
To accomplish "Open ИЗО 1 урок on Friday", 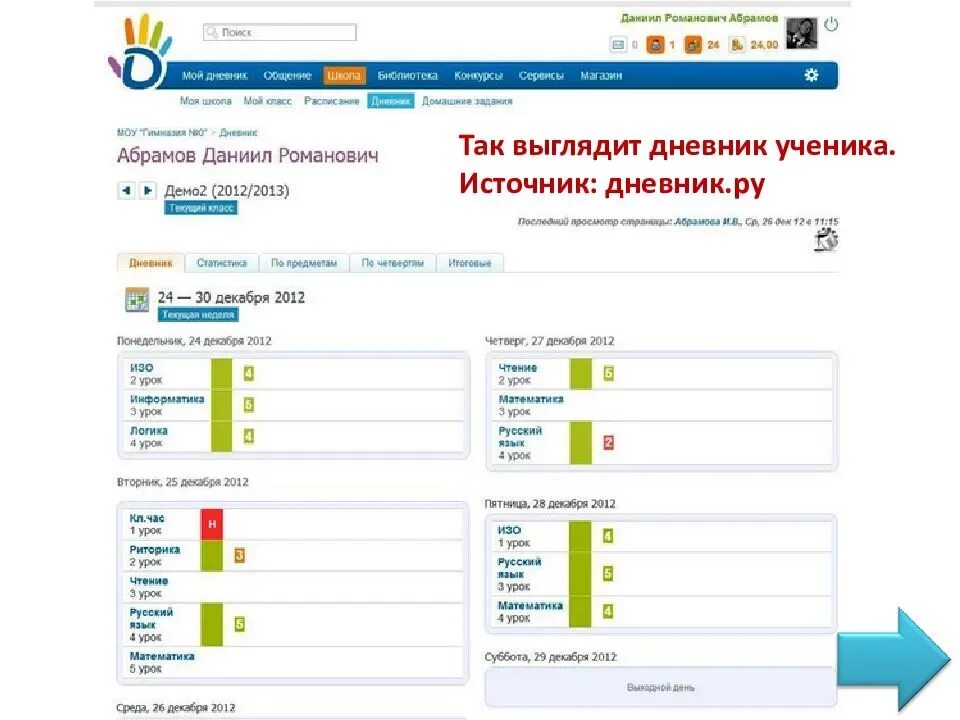I will coord(509,530).
